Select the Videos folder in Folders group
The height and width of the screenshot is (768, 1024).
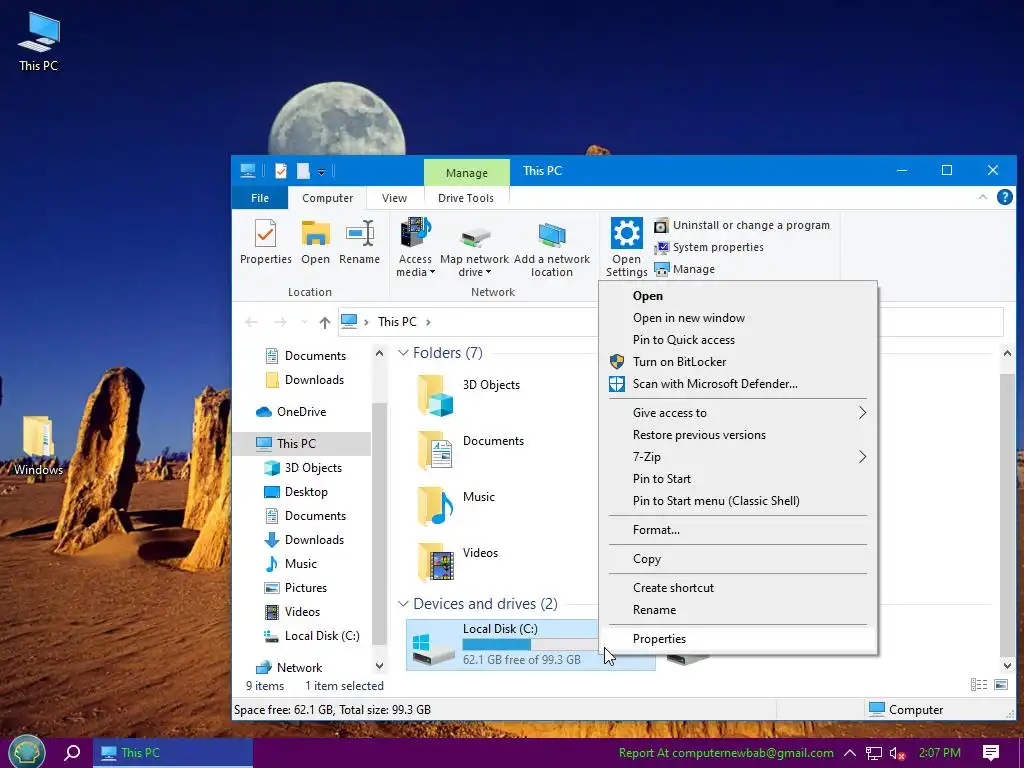(457, 562)
